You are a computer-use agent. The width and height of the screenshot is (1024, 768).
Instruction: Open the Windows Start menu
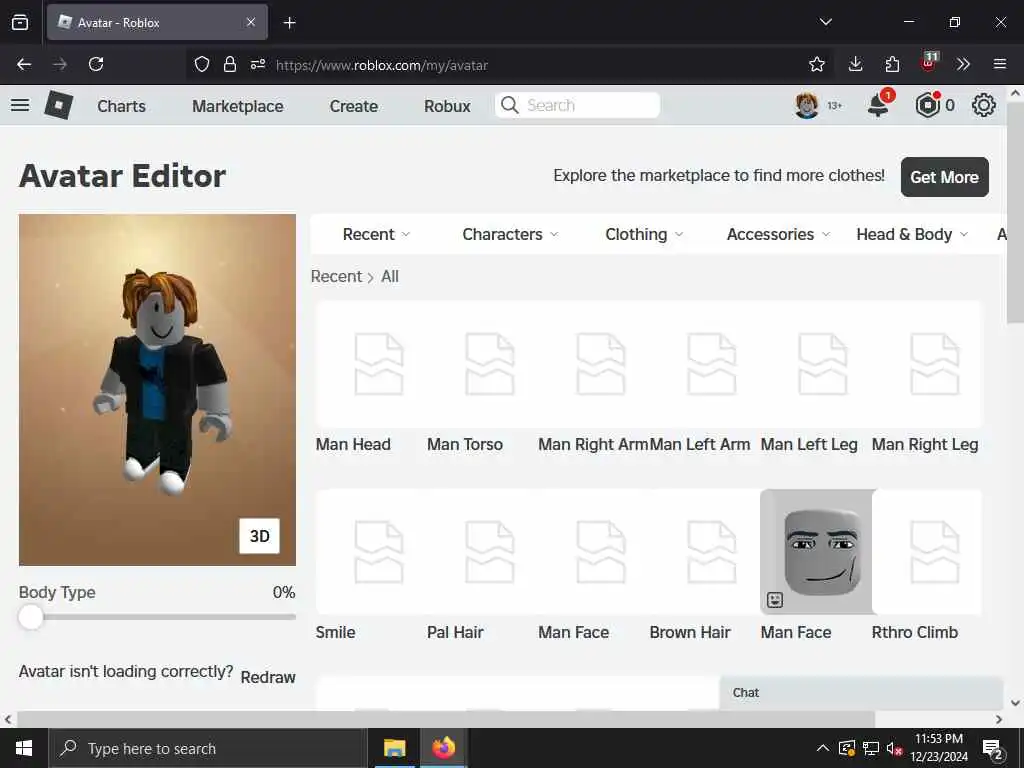pos(24,748)
